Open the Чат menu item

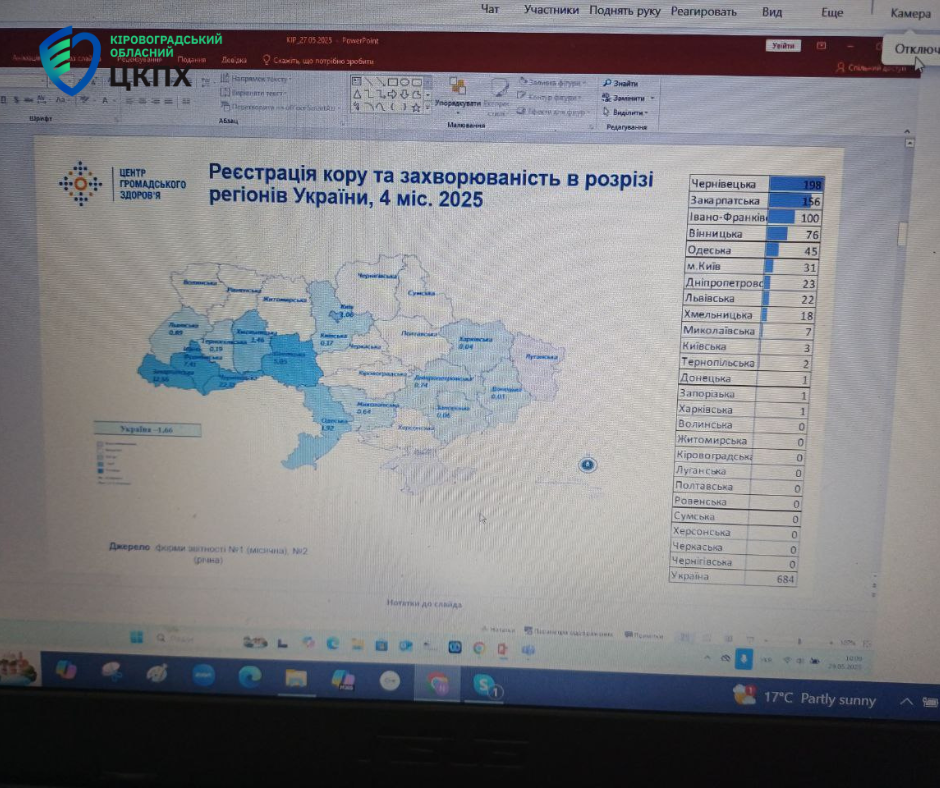(490, 10)
